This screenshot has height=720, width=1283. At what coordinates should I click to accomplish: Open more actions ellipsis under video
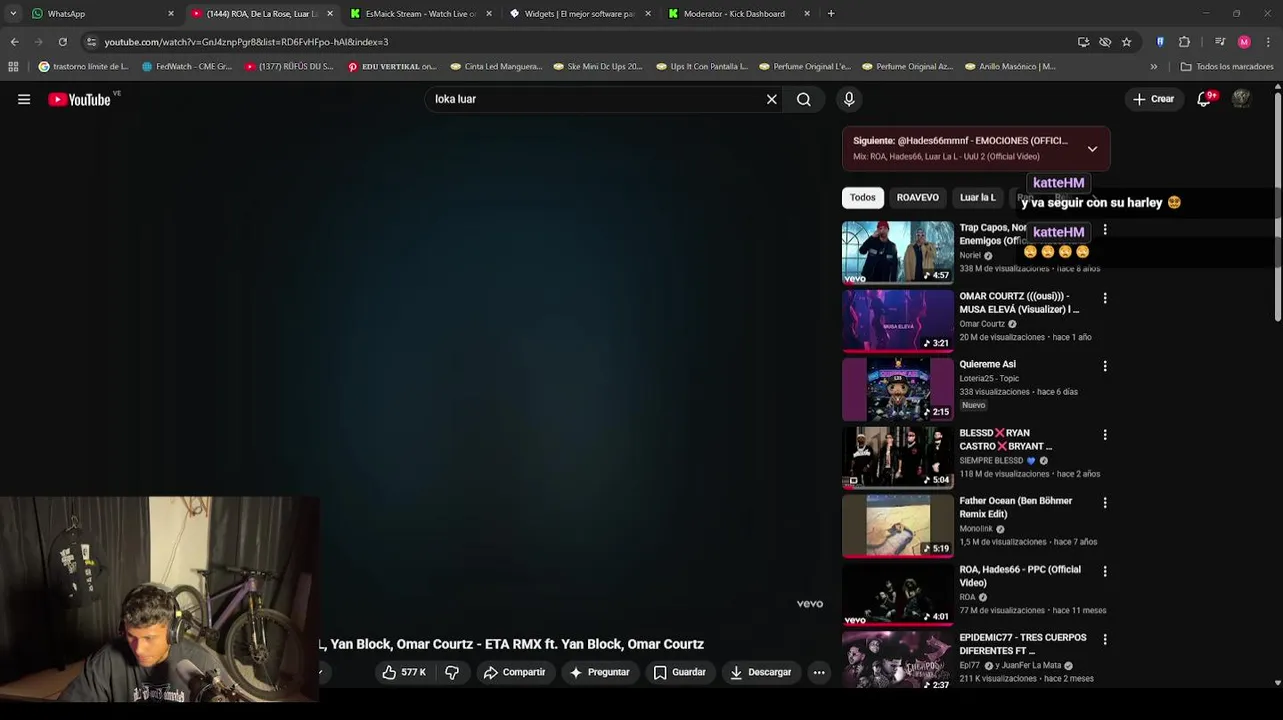(x=819, y=672)
